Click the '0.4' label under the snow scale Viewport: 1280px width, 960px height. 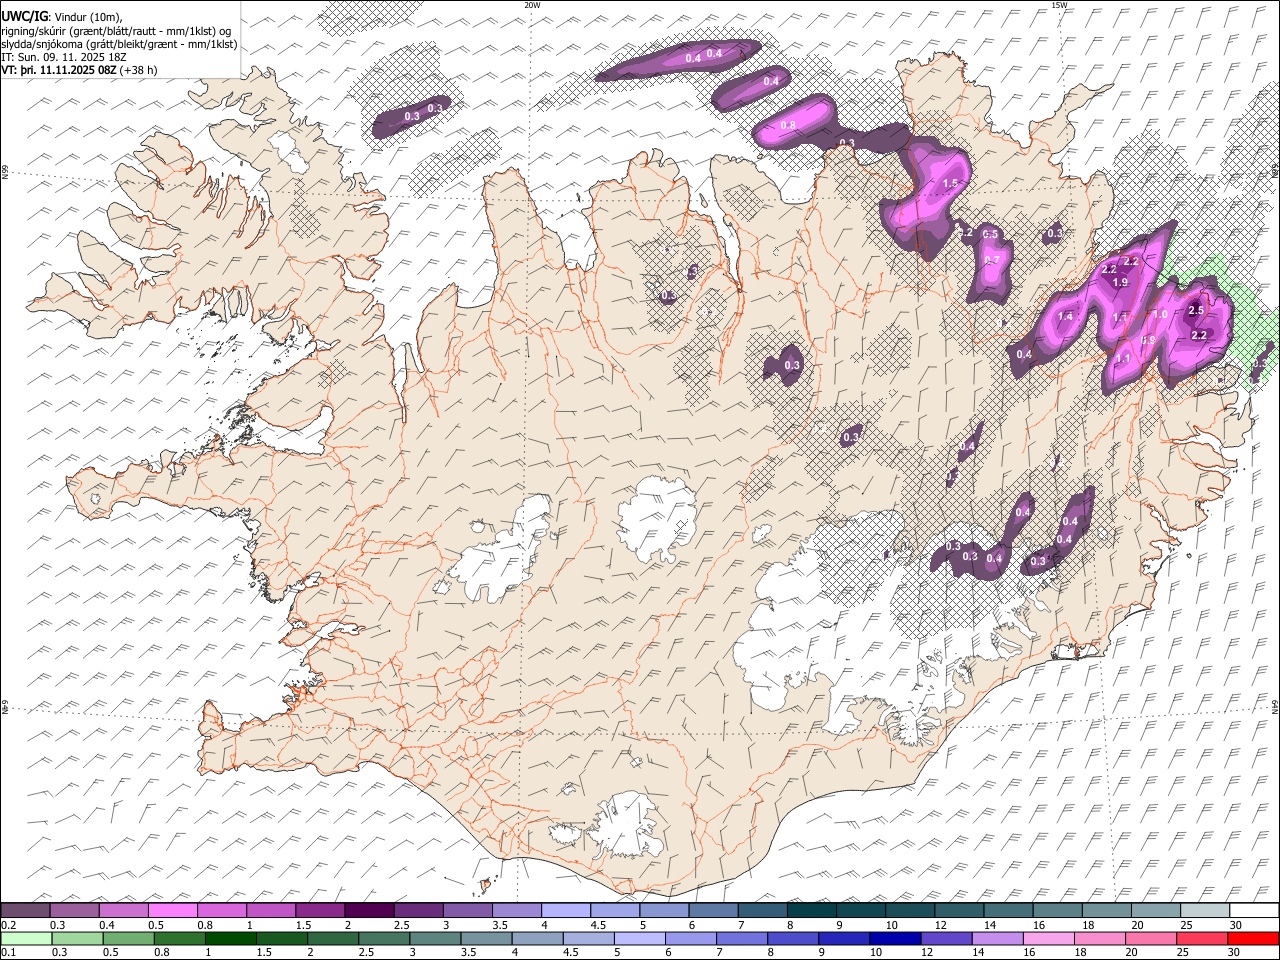(106, 925)
